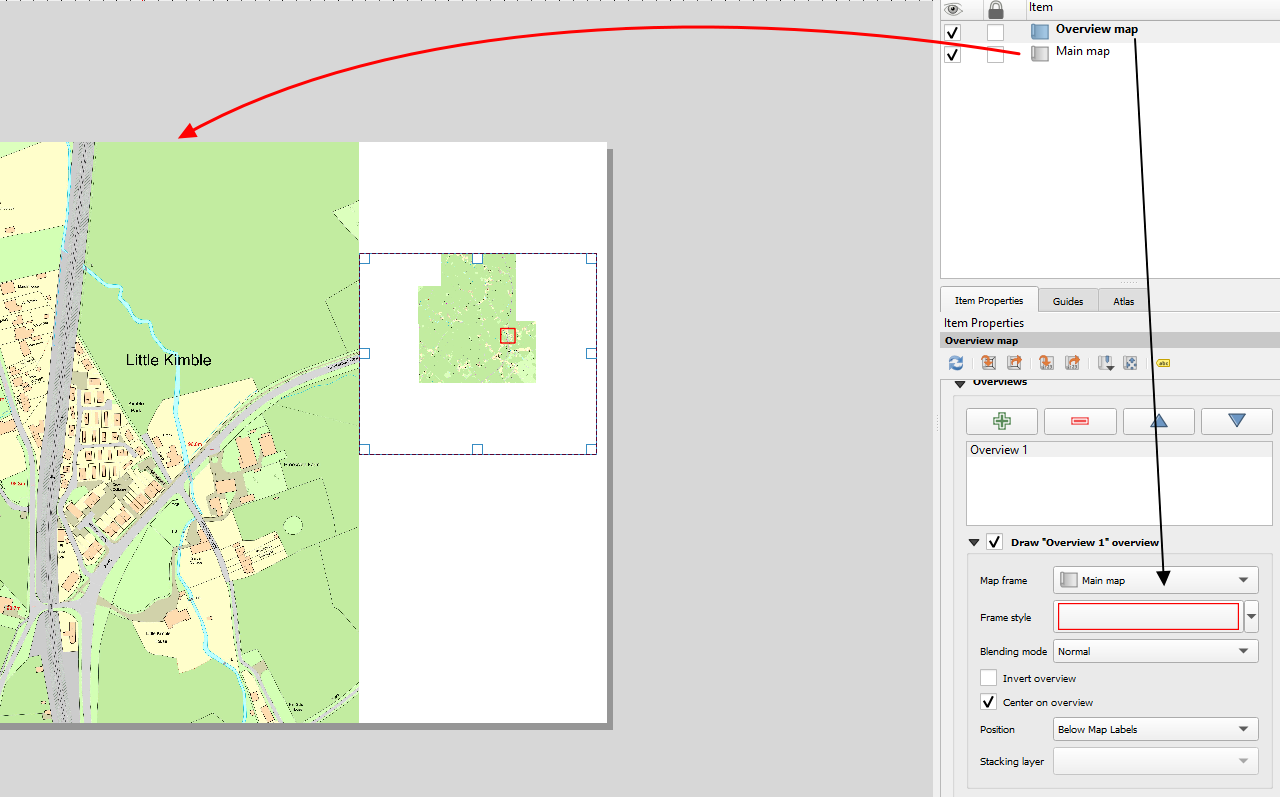The height and width of the screenshot is (797, 1280).
Task: Open labeling settings yellow abc icon
Action: tap(1163, 363)
